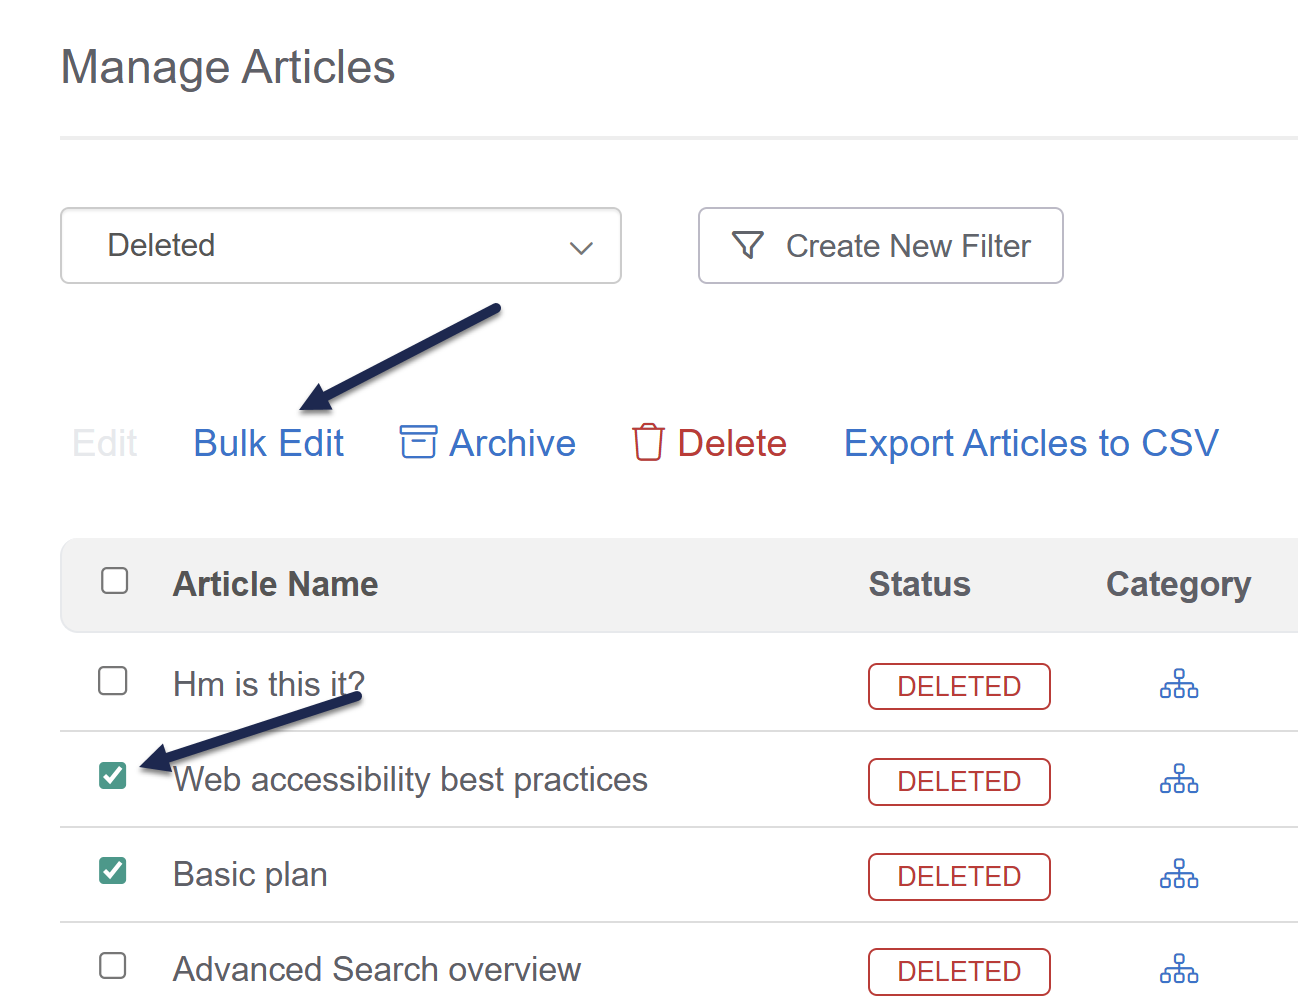Click the archive box icon

(418, 442)
